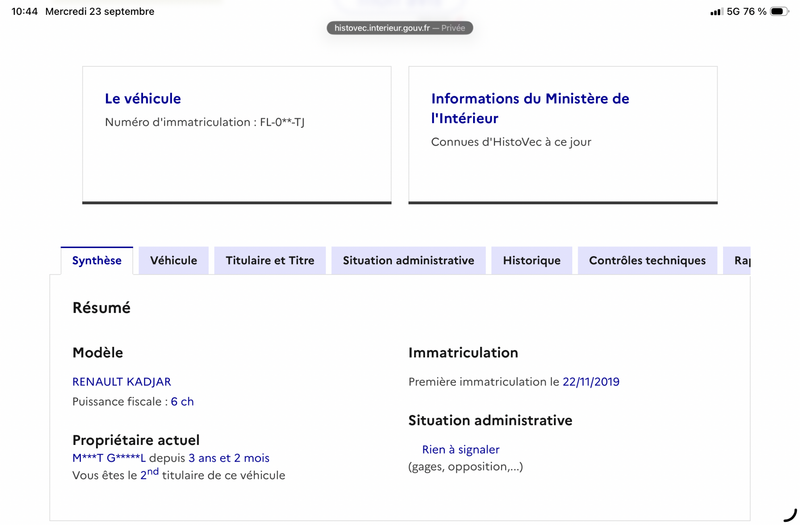Click the Rien à signaler status
800x525 pixels.
click(461, 449)
